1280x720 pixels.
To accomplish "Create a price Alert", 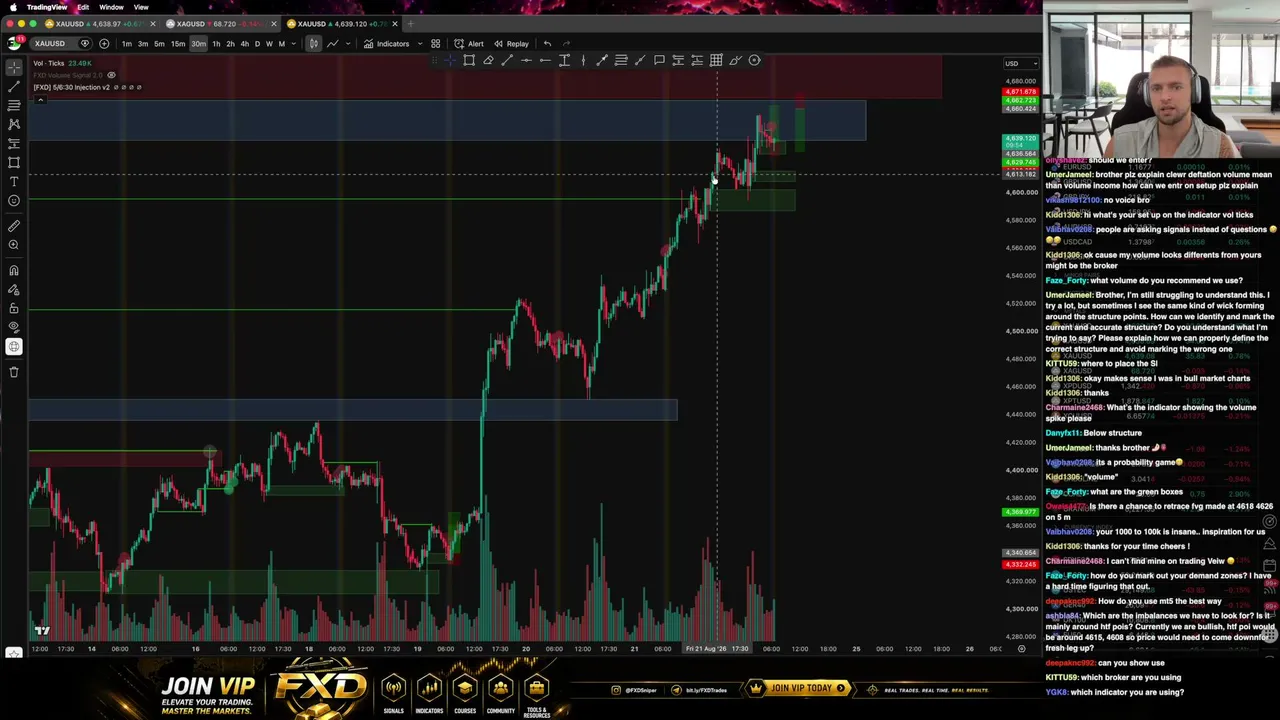I will point(469,43).
